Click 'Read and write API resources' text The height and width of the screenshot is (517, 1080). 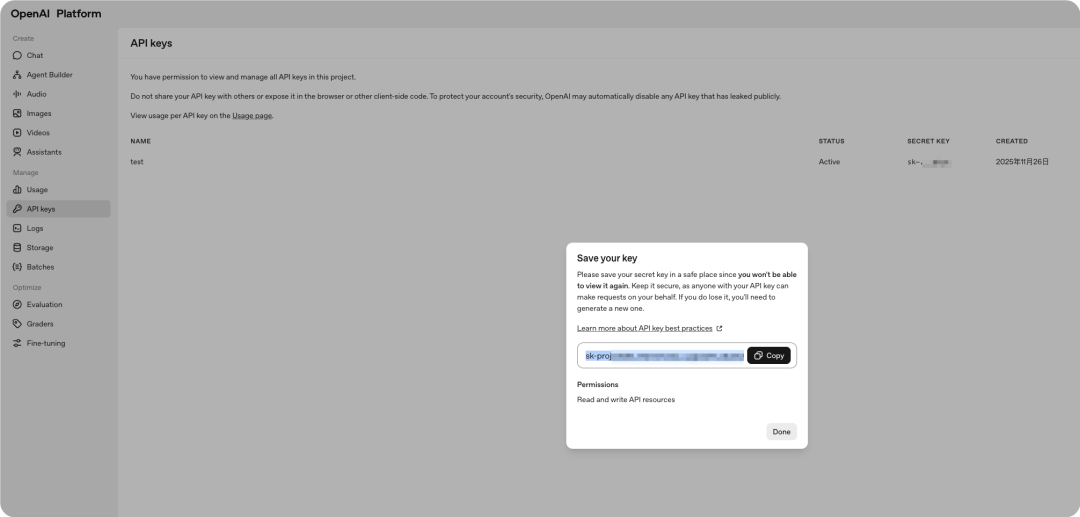pos(626,399)
